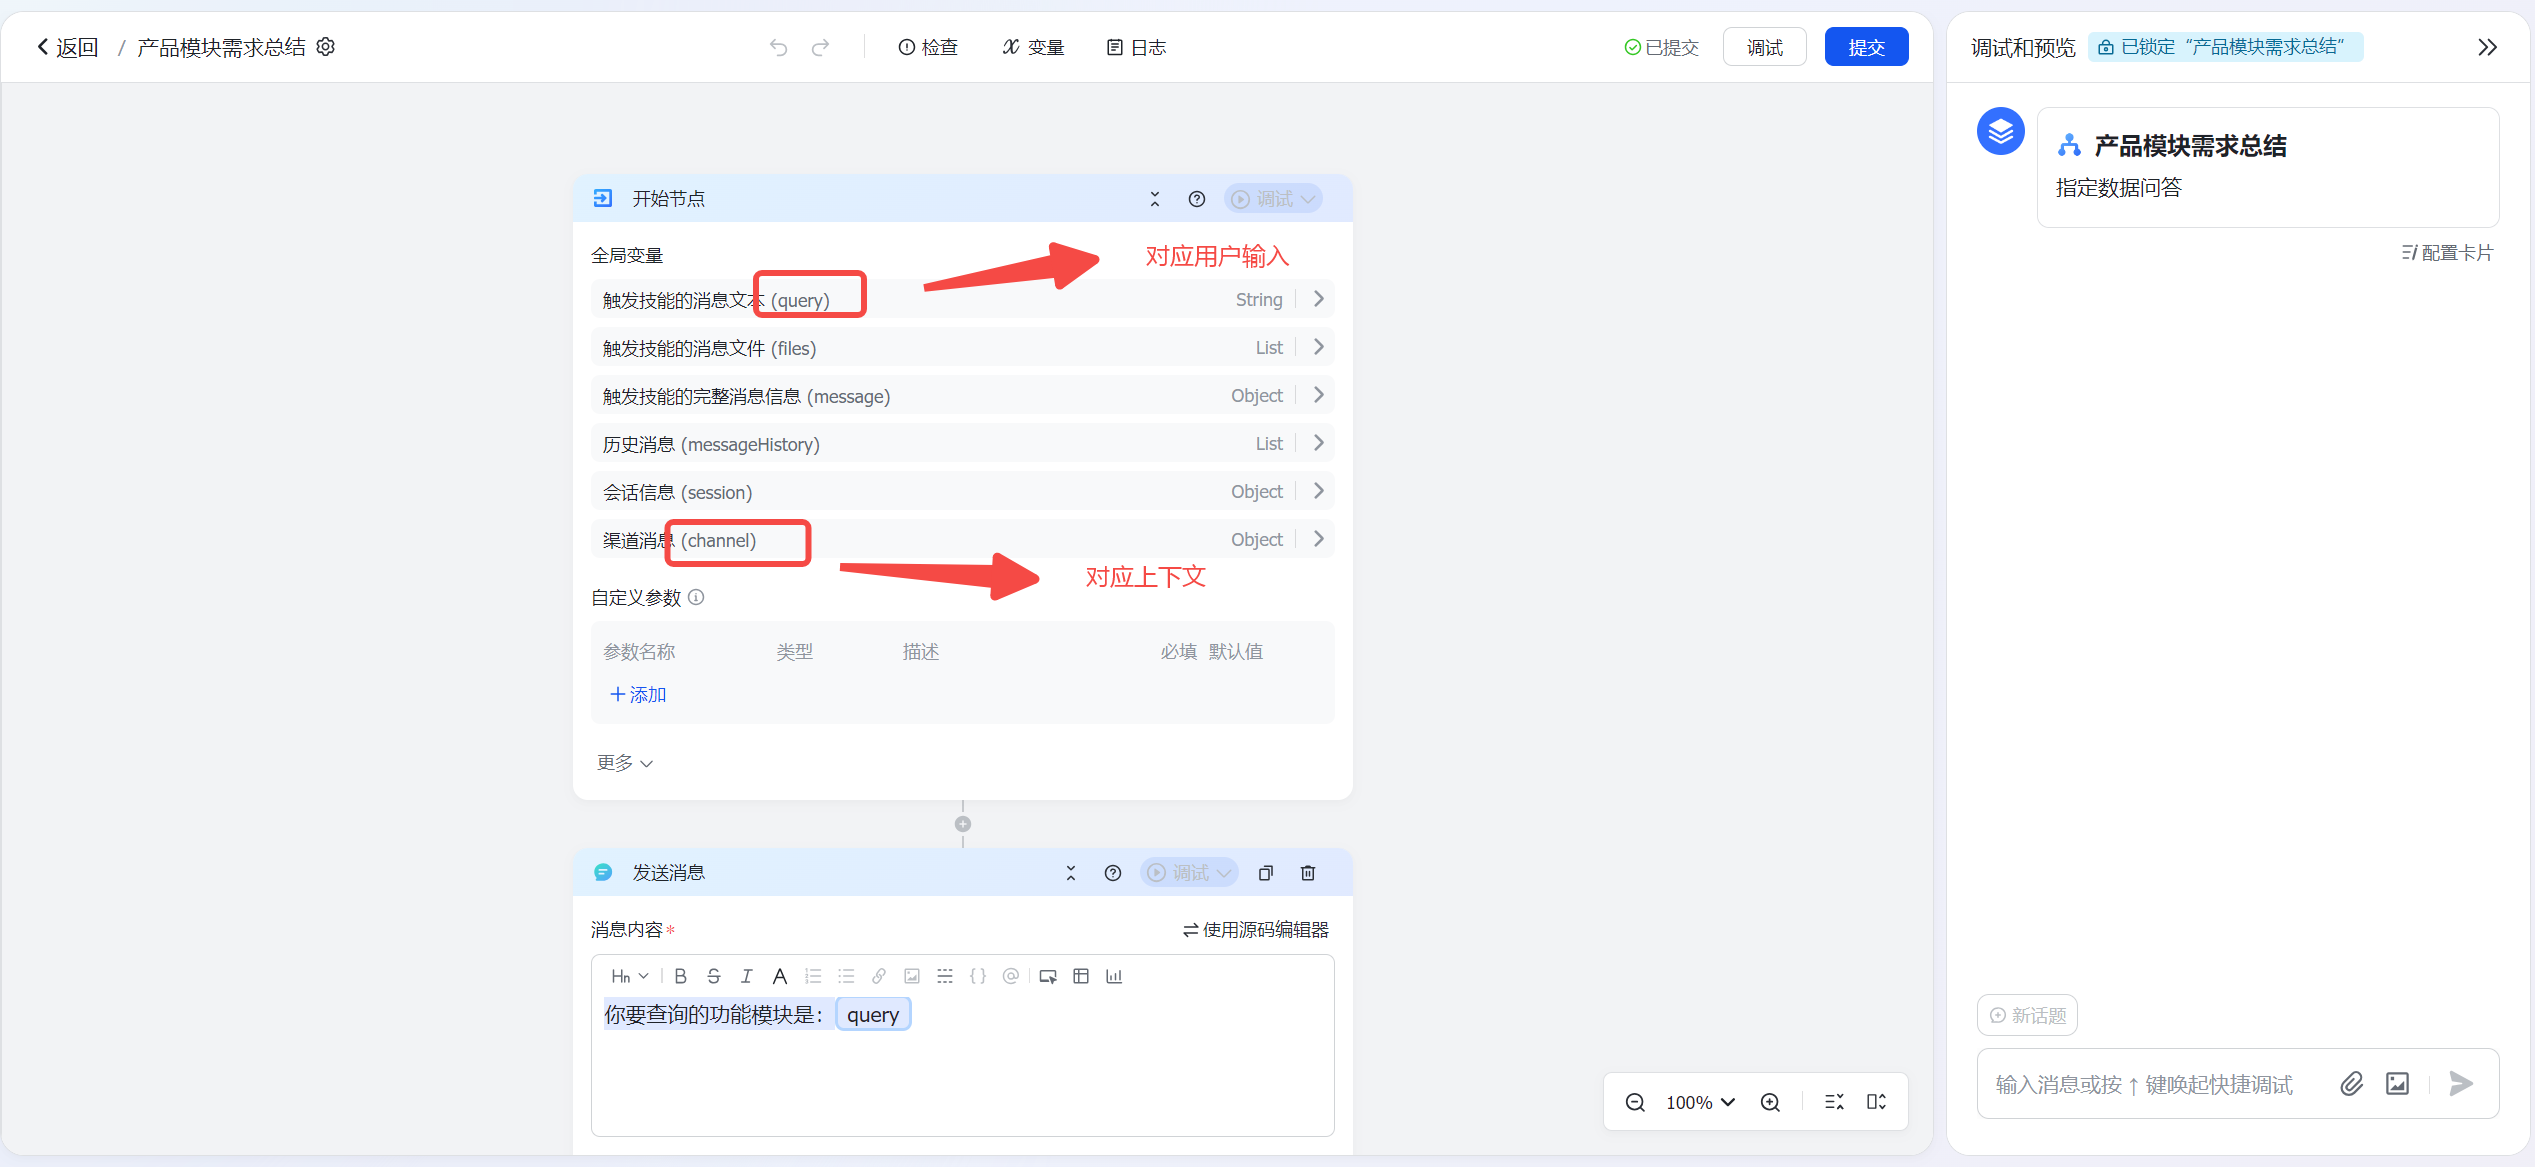Open help for 开始节点 node
The height and width of the screenshot is (1167, 2535).
point(1197,199)
